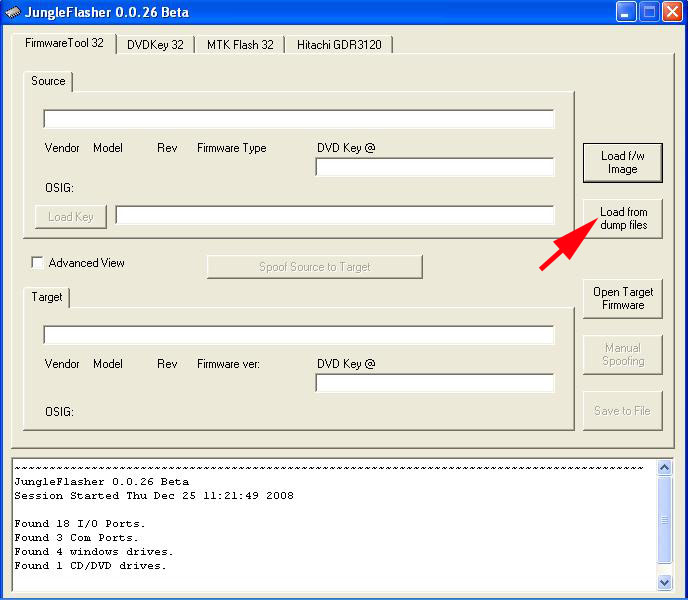Screen dimensions: 688x600
Task: Open the DVDKey 32 tab
Action: click(x=155, y=45)
